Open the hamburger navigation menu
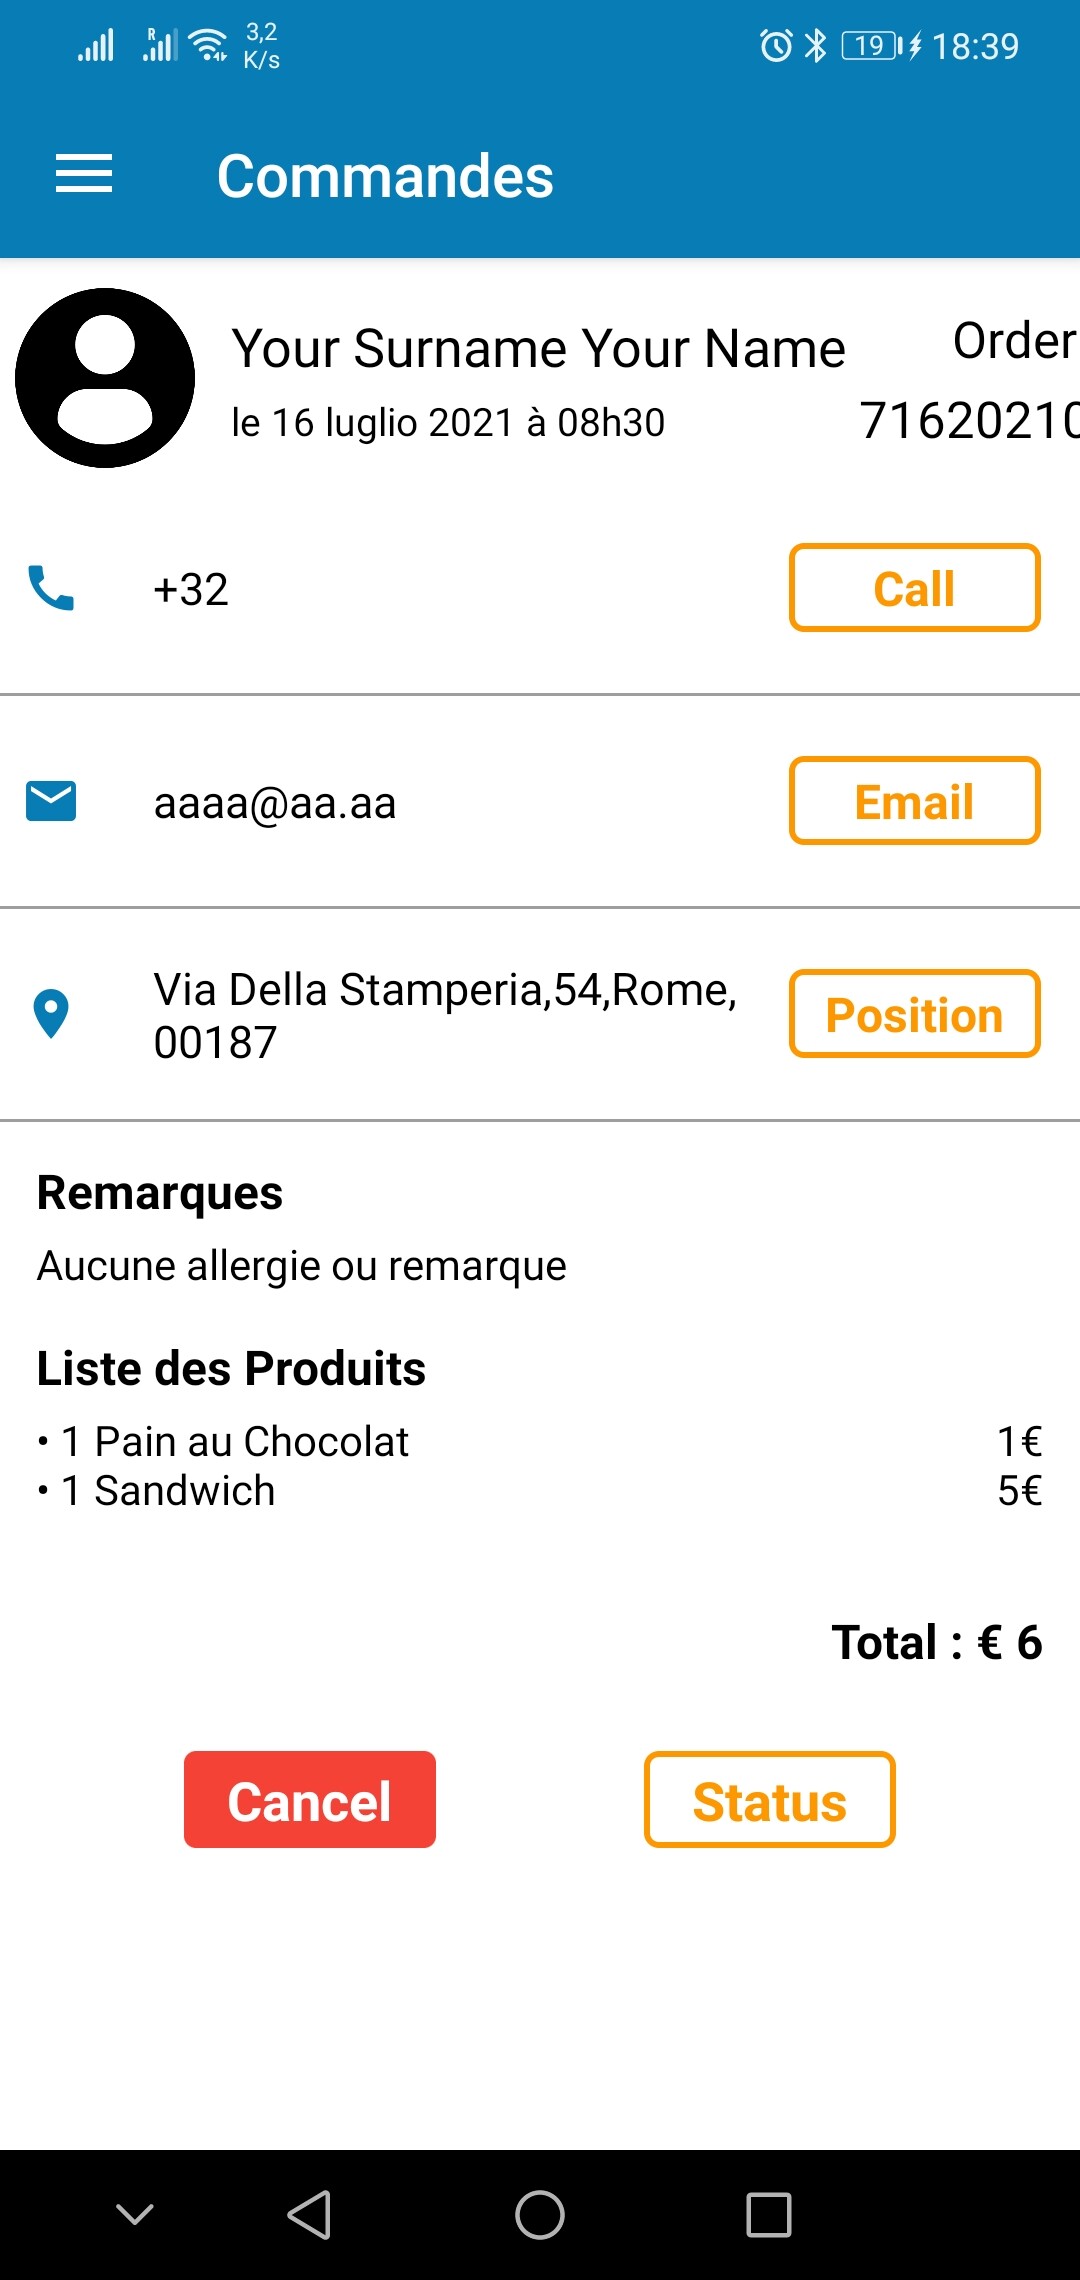 click(x=84, y=174)
